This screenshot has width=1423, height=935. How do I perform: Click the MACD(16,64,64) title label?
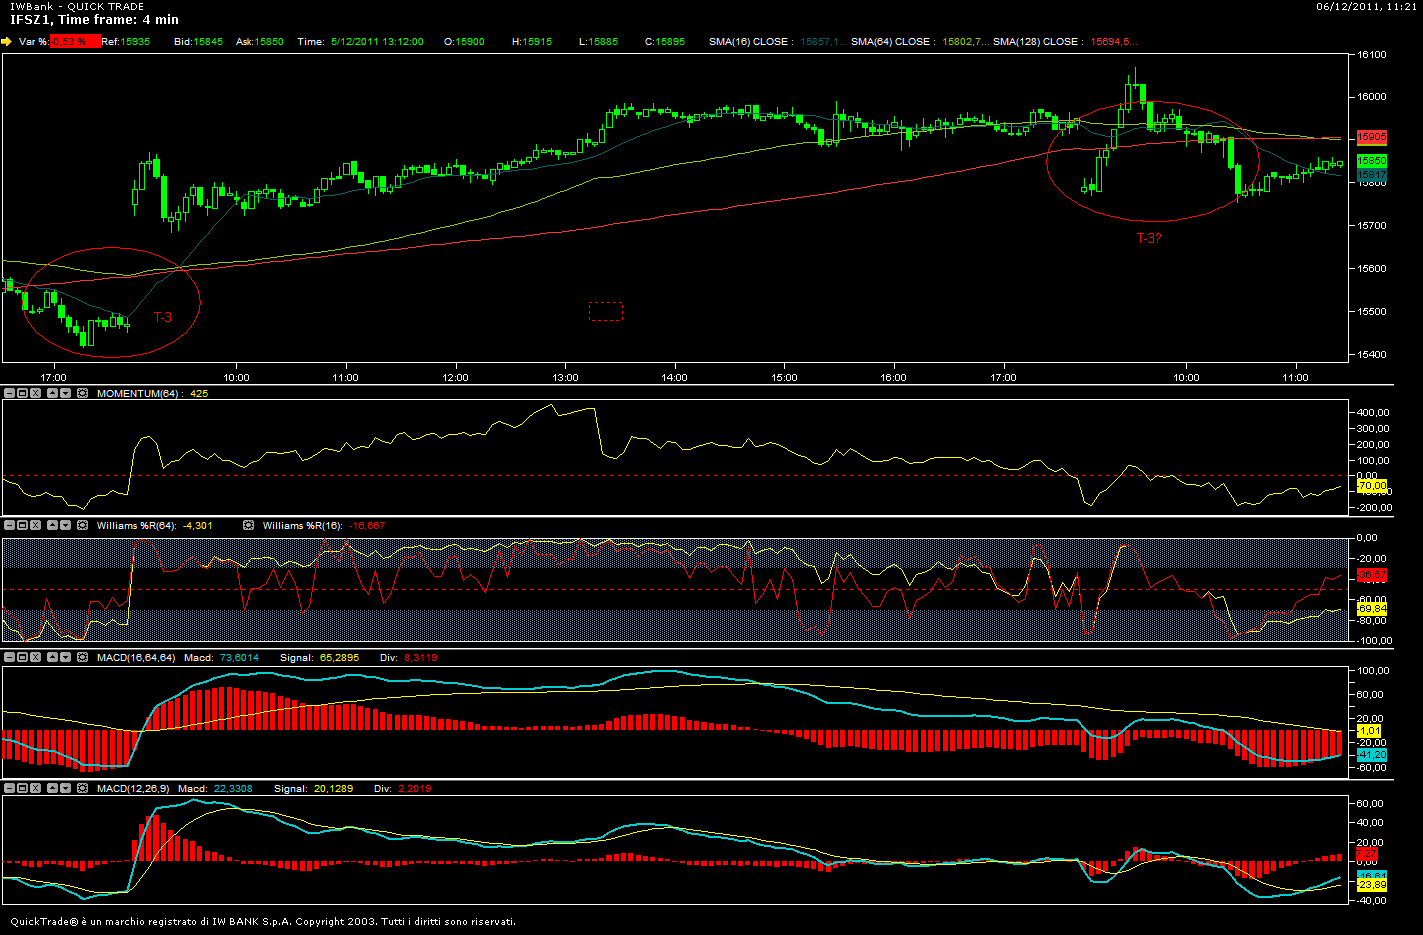[136, 657]
